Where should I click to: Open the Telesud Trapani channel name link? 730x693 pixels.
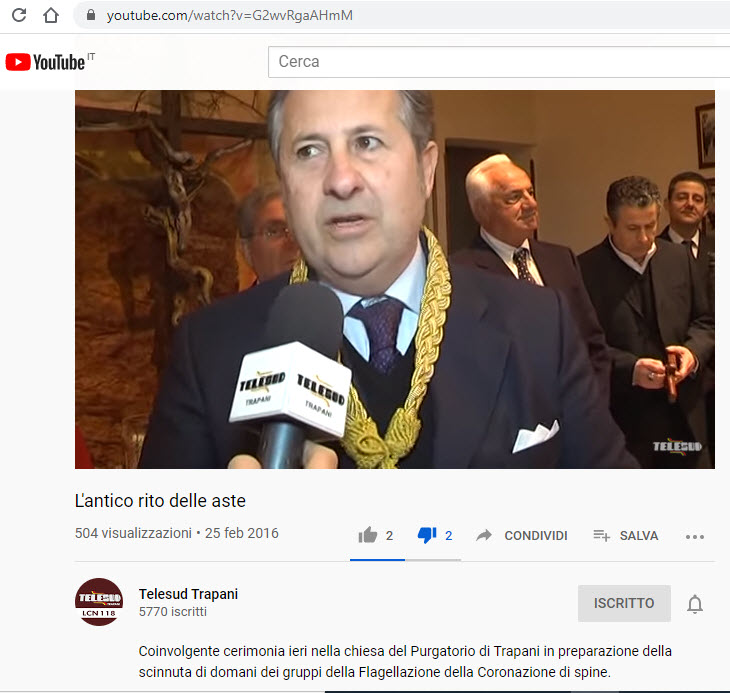[x=188, y=594]
